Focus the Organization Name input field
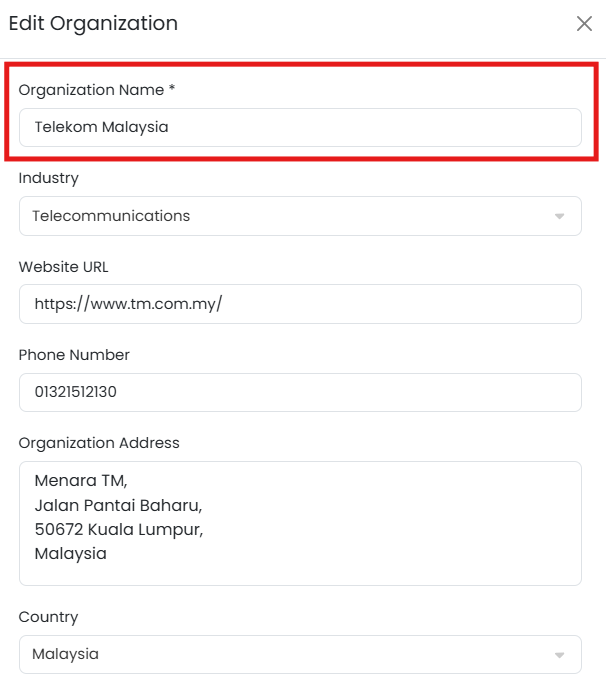The height and width of the screenshot is (681, 606). pyautogui.click(x=300, y=128)
